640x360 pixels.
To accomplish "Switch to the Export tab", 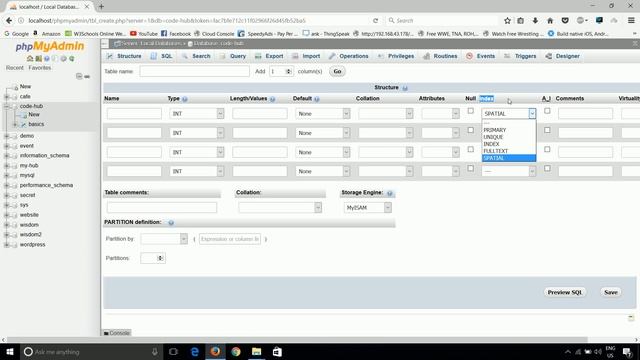I will pos(269,56).
